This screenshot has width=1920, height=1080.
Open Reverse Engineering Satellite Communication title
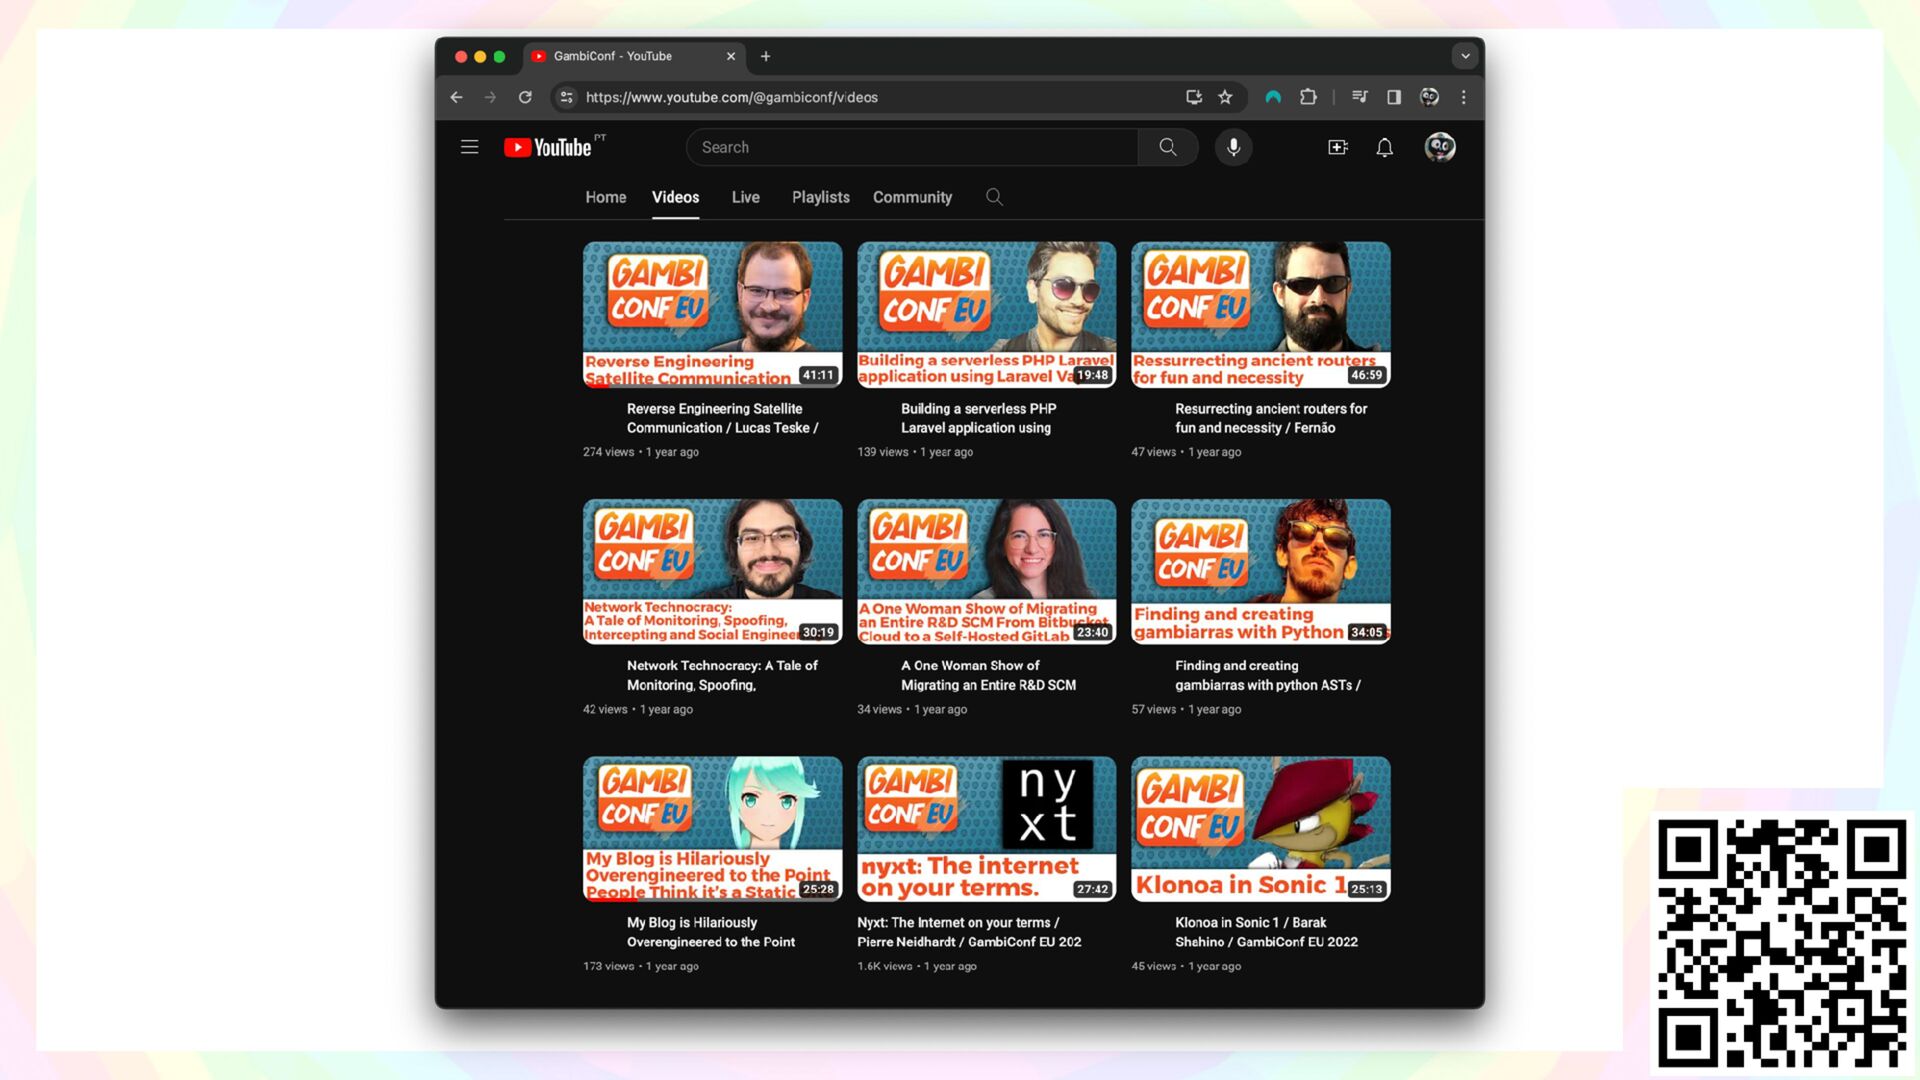tap(721, 418)
